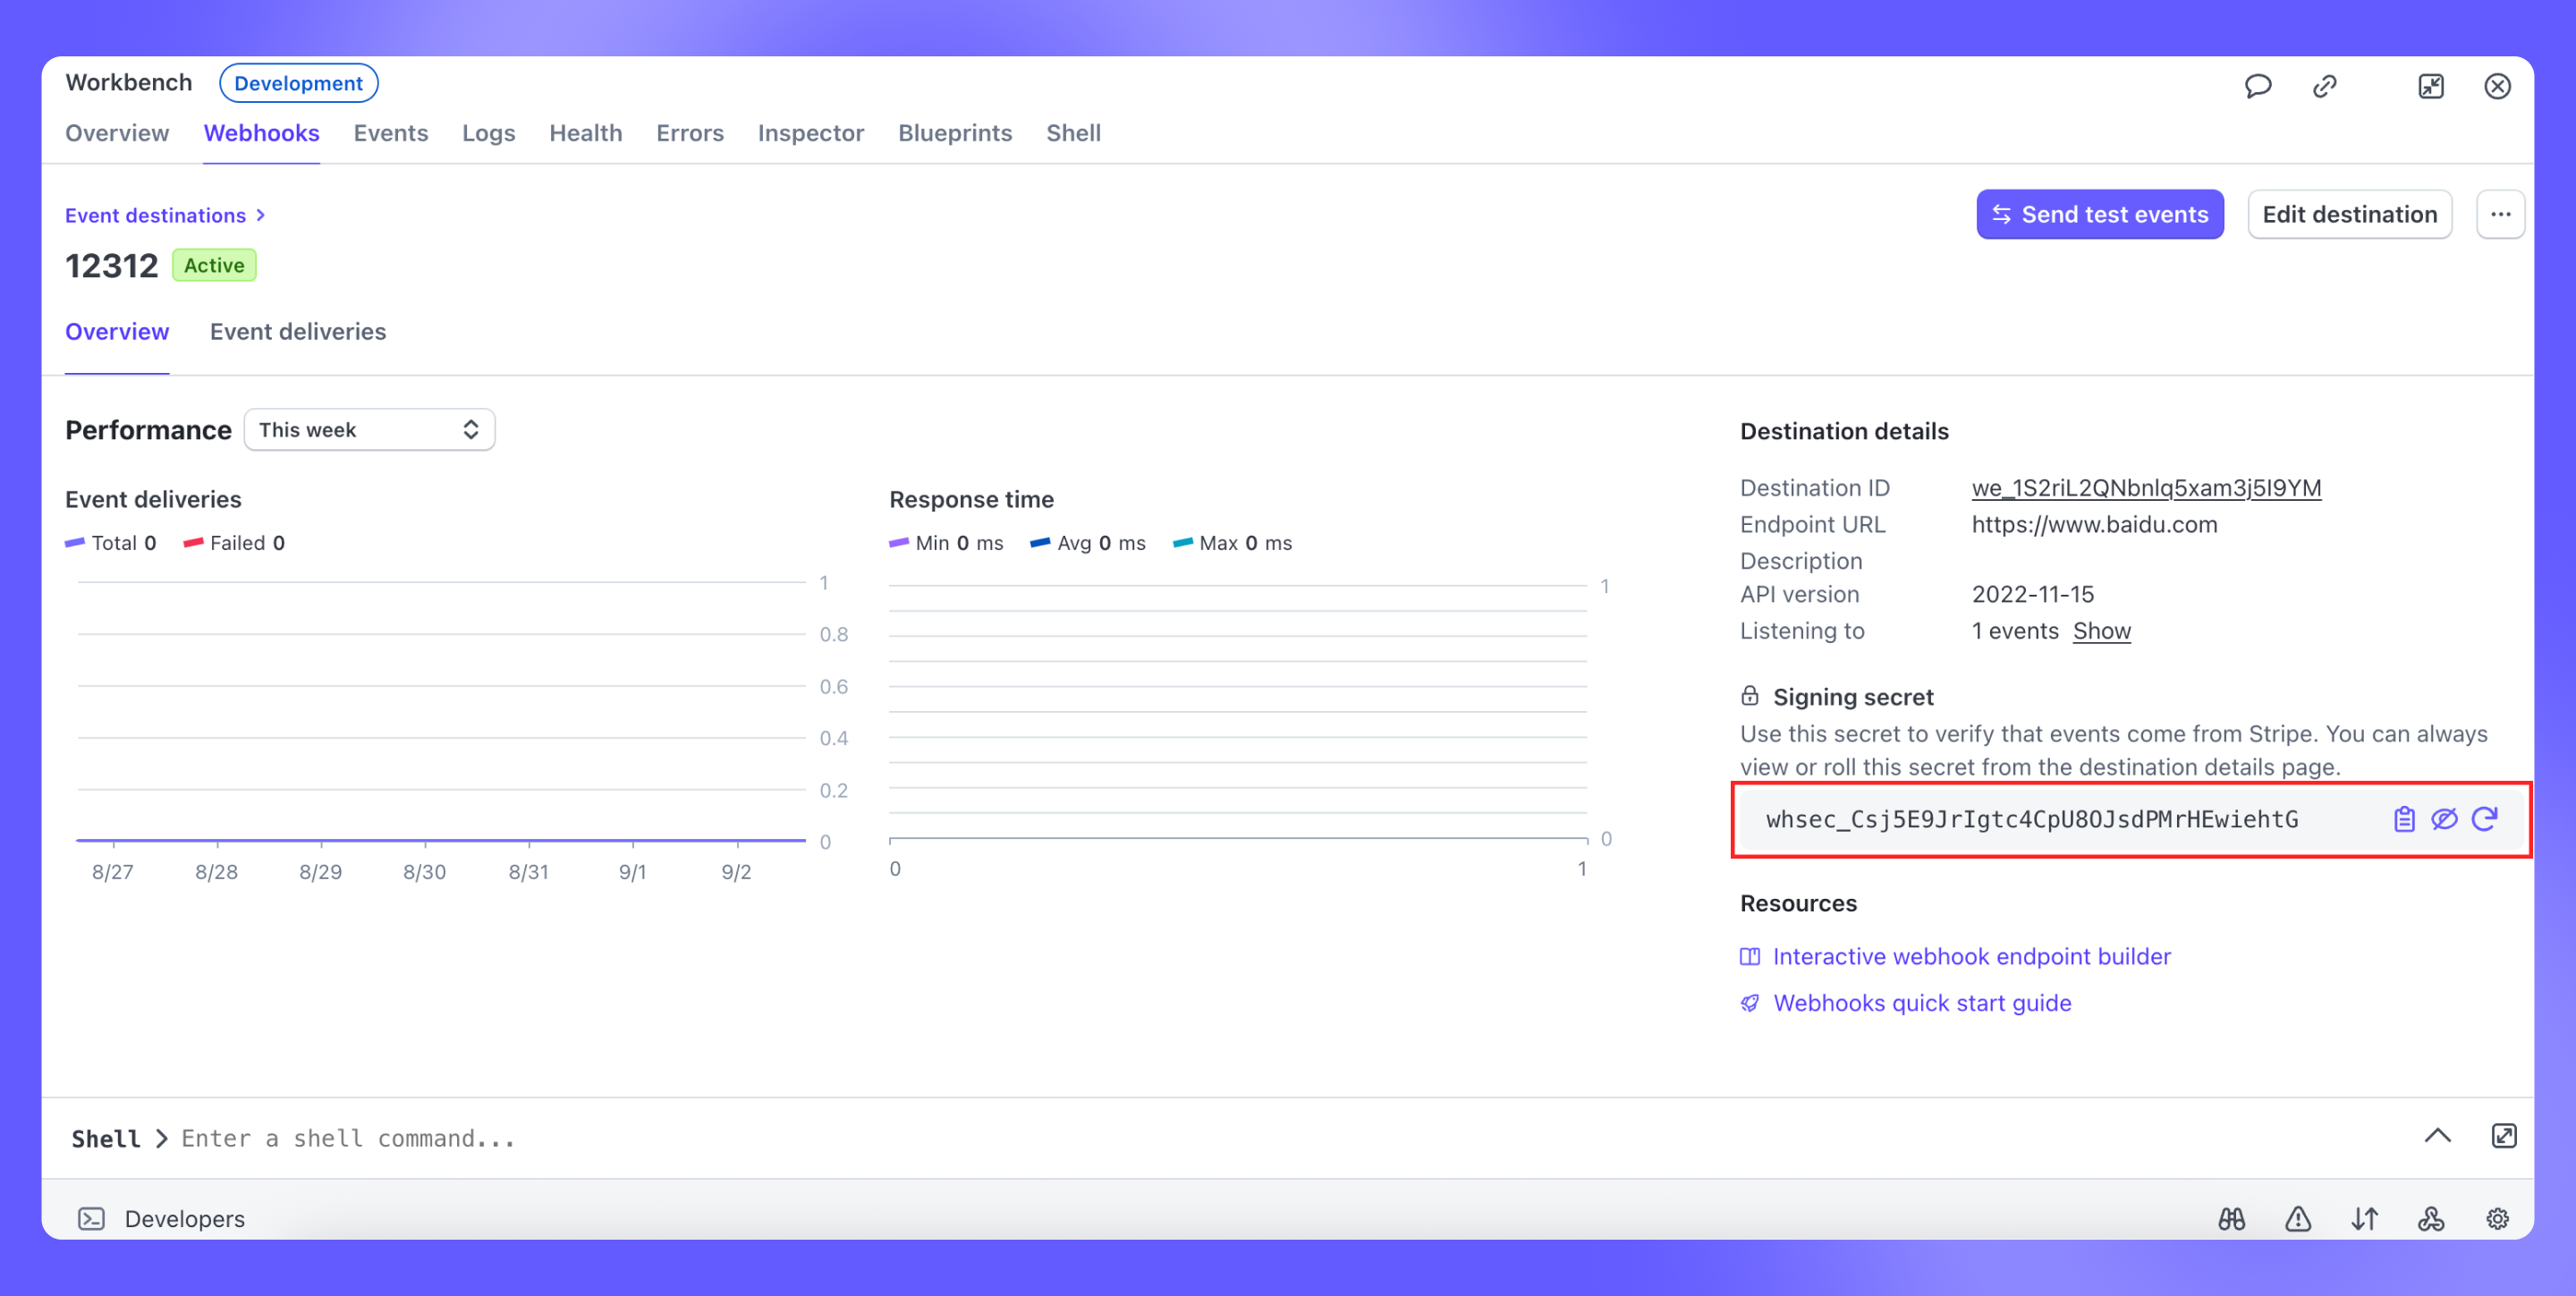Viewport: 2576px width, 1296px height.
Task: Copy link using the chain icon
Action: (x=2325, y=86)
